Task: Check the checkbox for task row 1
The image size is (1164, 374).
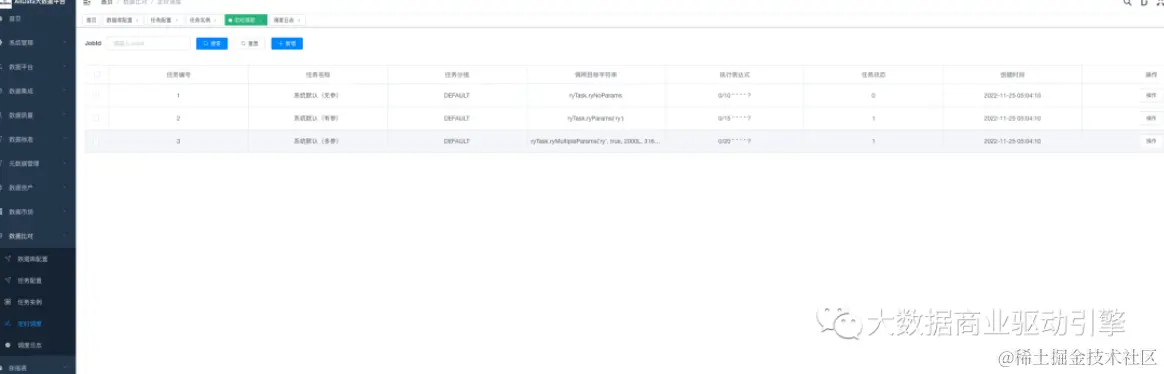Action: [97, 96]
